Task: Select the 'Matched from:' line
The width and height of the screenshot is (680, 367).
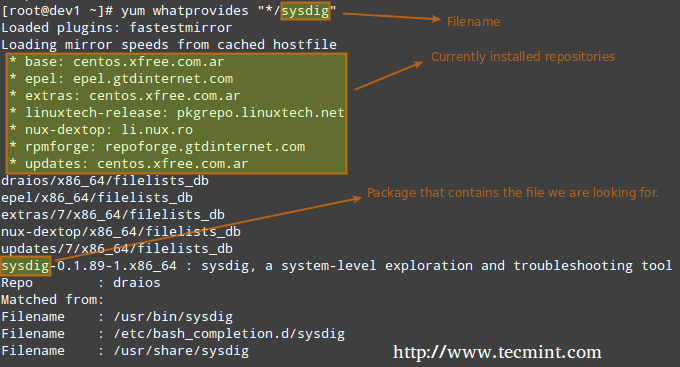Action: tap(53, 299)
